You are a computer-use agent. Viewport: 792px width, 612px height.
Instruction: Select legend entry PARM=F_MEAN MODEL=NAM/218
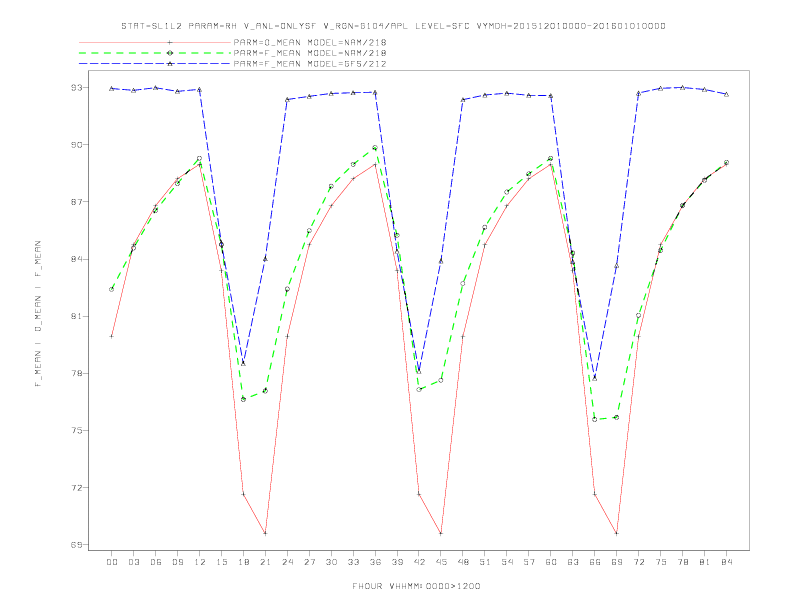point(310,53)
